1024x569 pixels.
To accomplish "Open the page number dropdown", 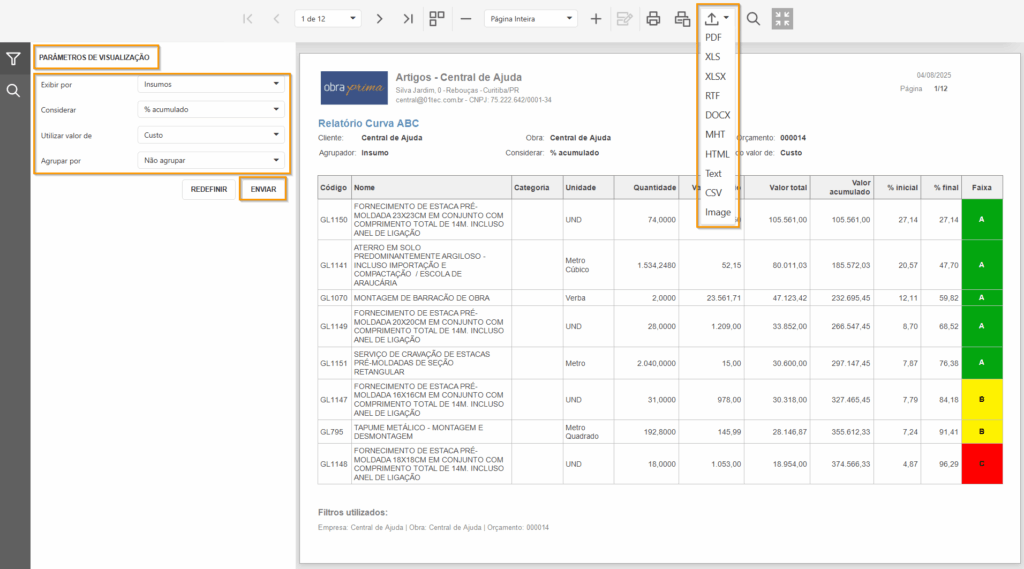I will [328, 19].
